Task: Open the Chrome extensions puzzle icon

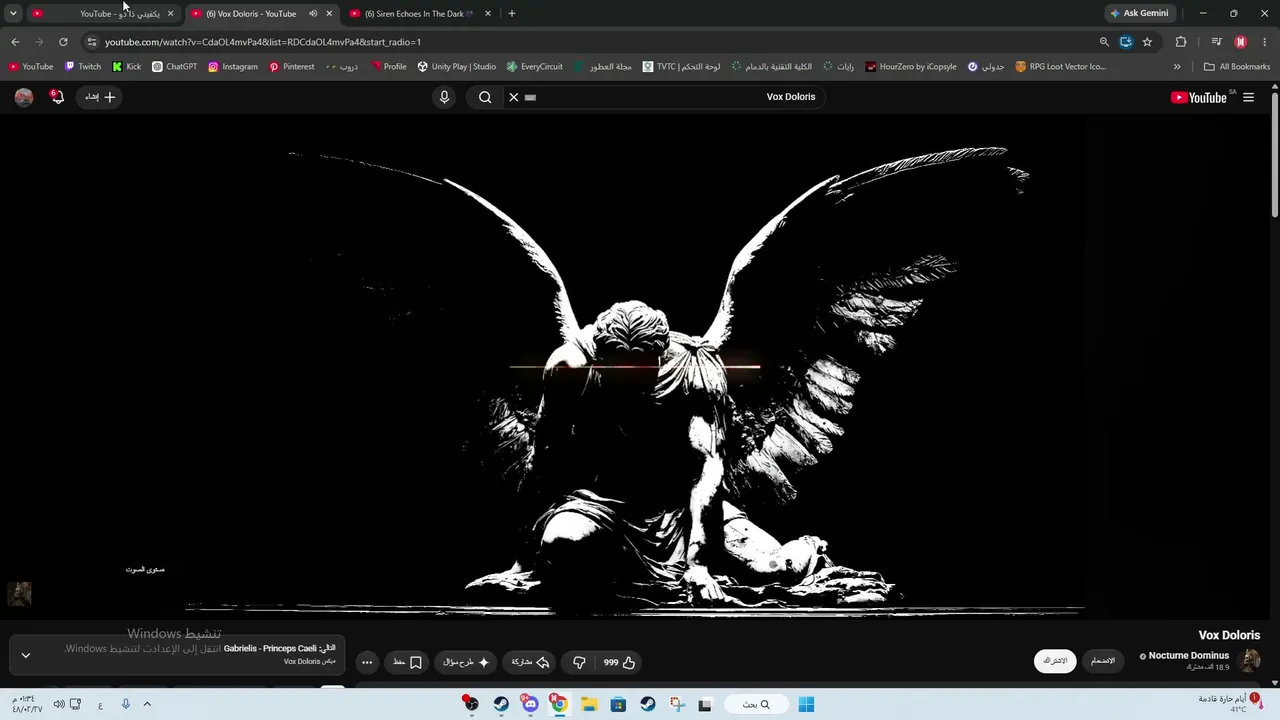Action: click(1181, 42)
